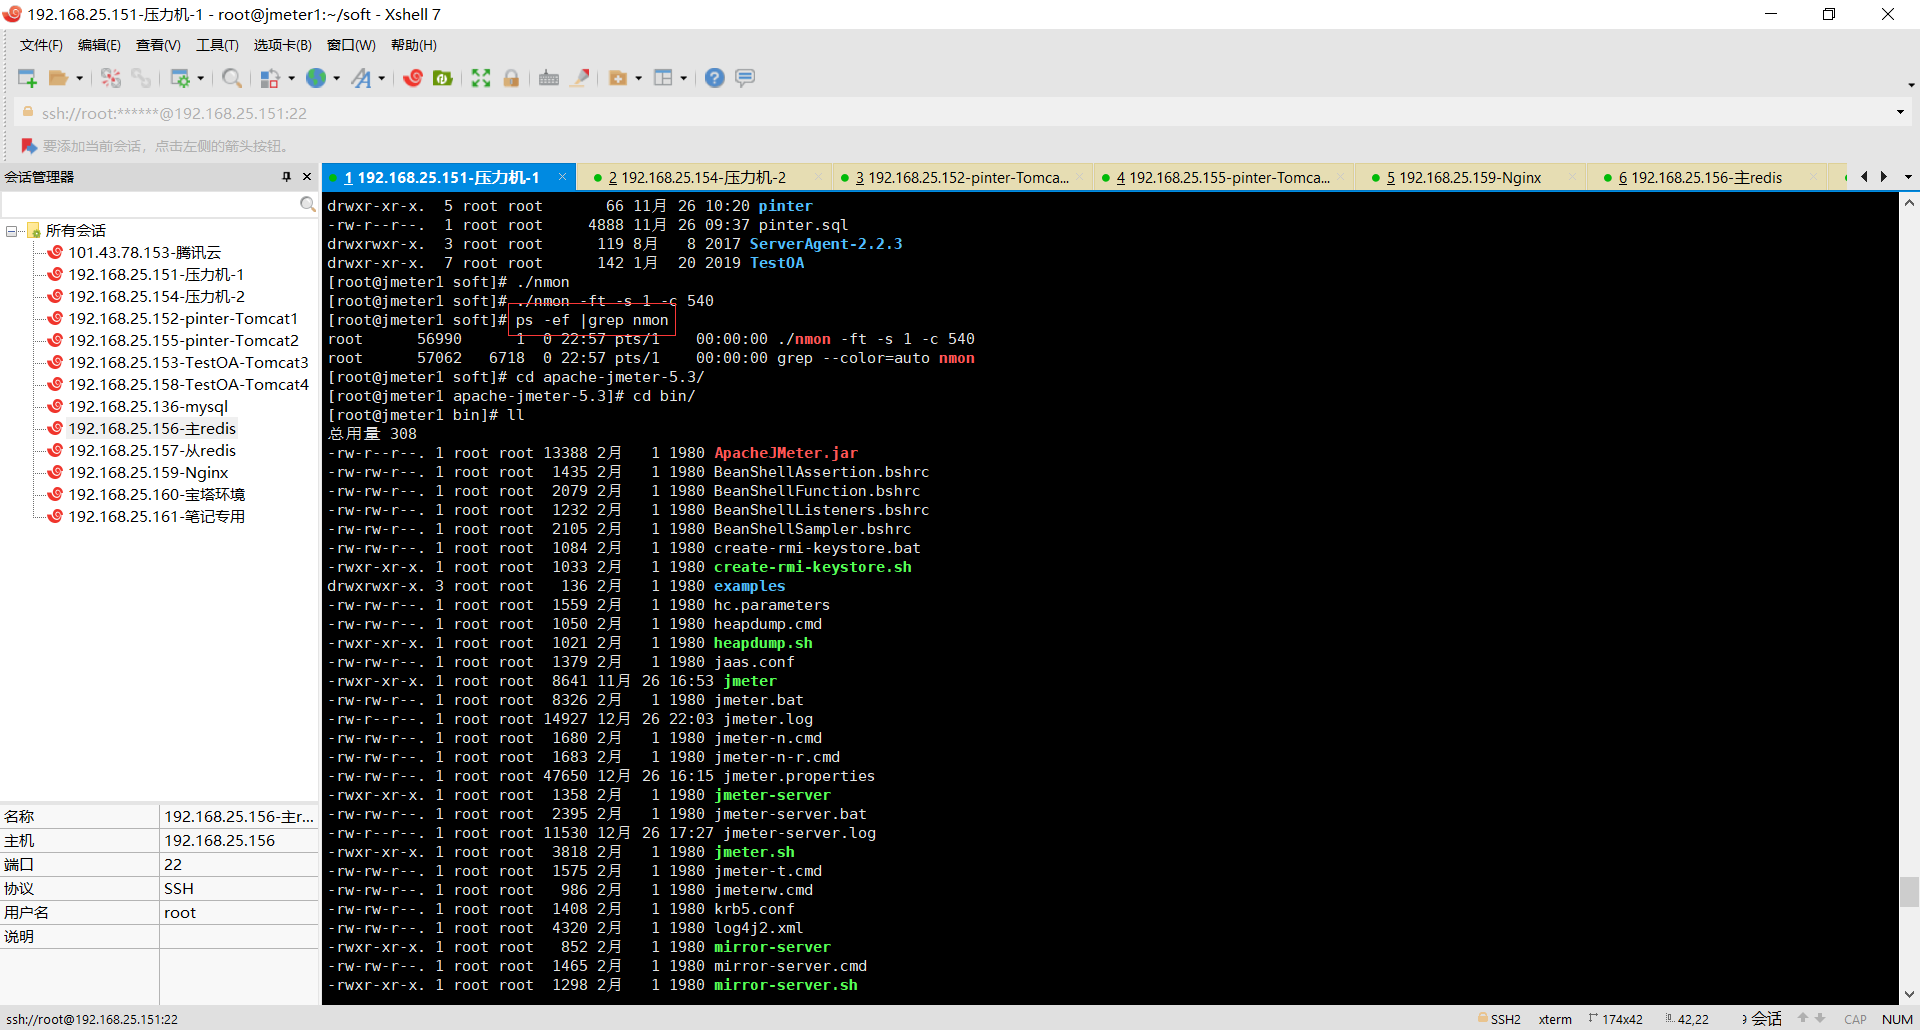
Task: Click the Find magnifier icon in toolbar
Action: point(231,78)
